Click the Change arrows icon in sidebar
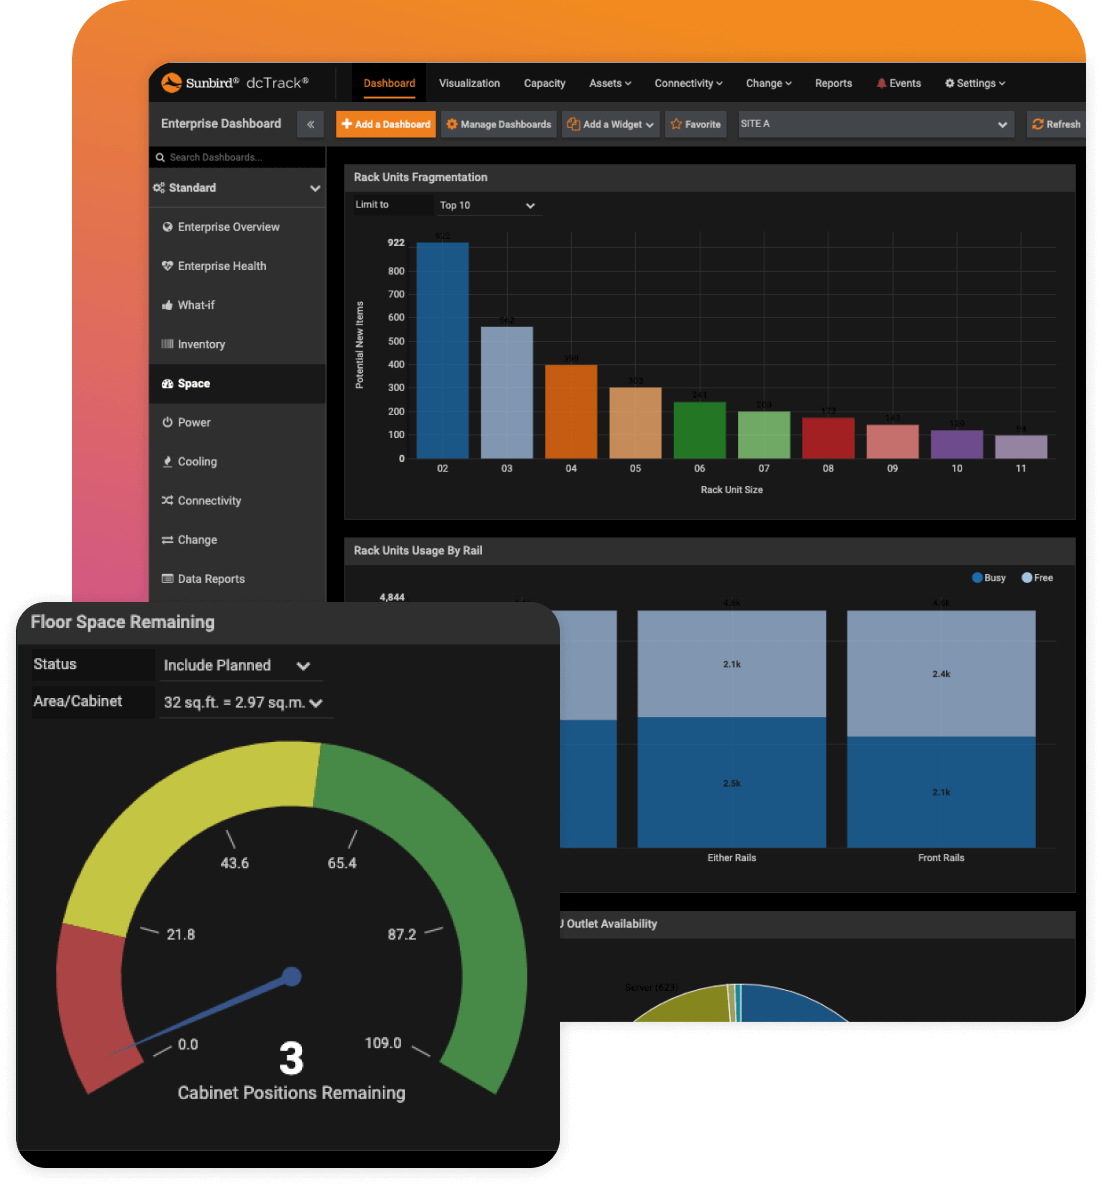The width and height of the screenshot is (1102, 1186). pyautogui.click(x=167, y=539)
